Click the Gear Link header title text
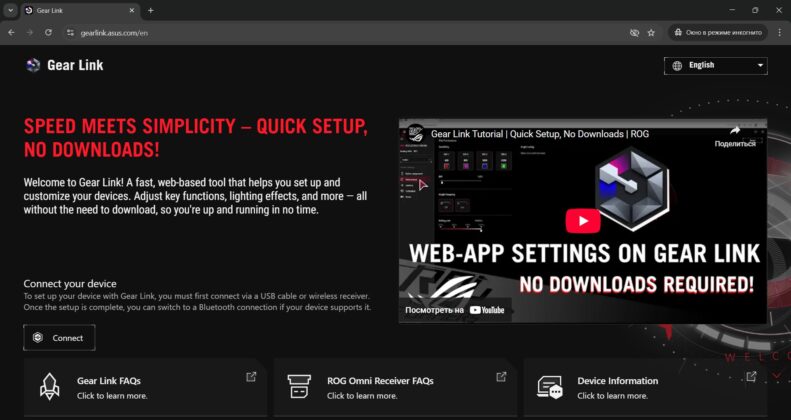The width and height of the screenshot is (791, 420). 75,65
